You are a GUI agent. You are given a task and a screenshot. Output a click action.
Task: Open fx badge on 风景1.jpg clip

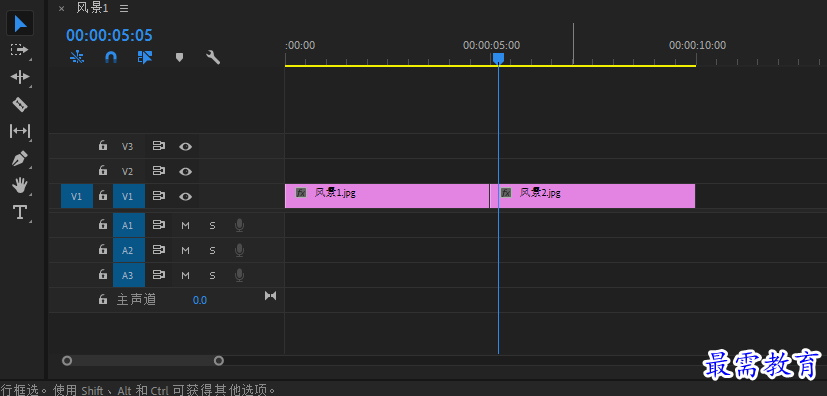[301, 193]
